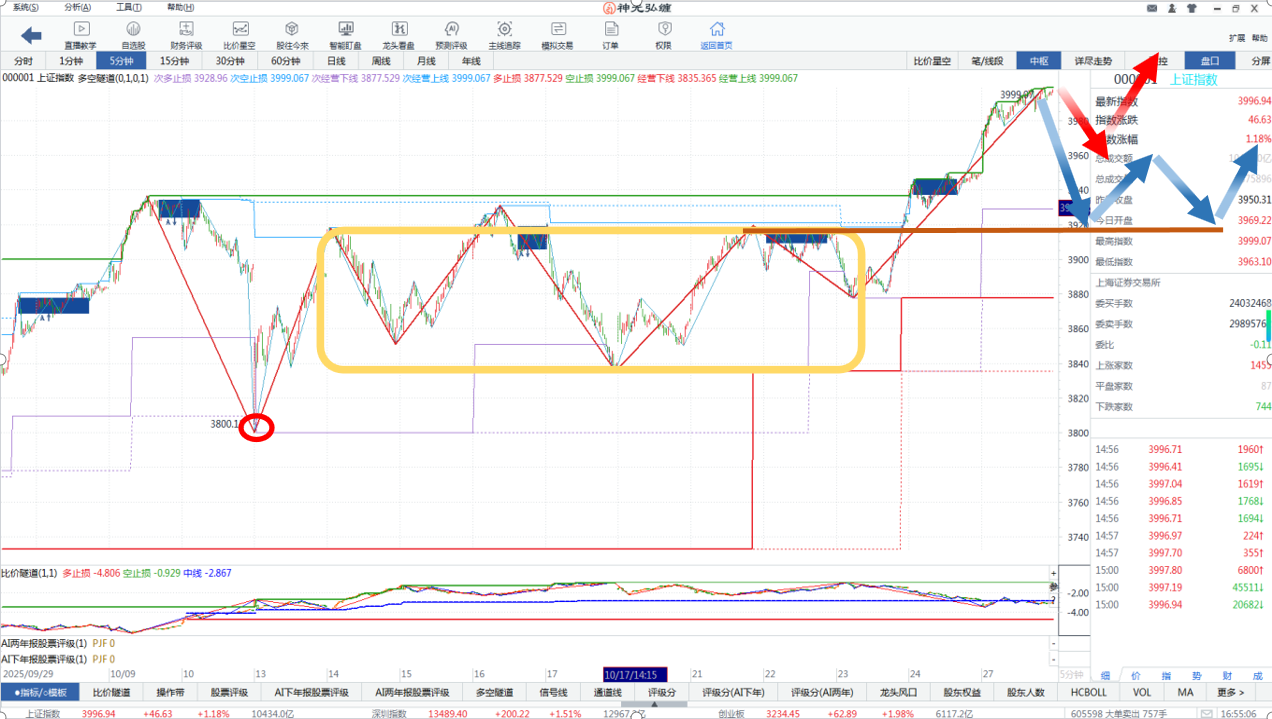
Task: Open the 自选股 watchlist icon
Action: 133,35
